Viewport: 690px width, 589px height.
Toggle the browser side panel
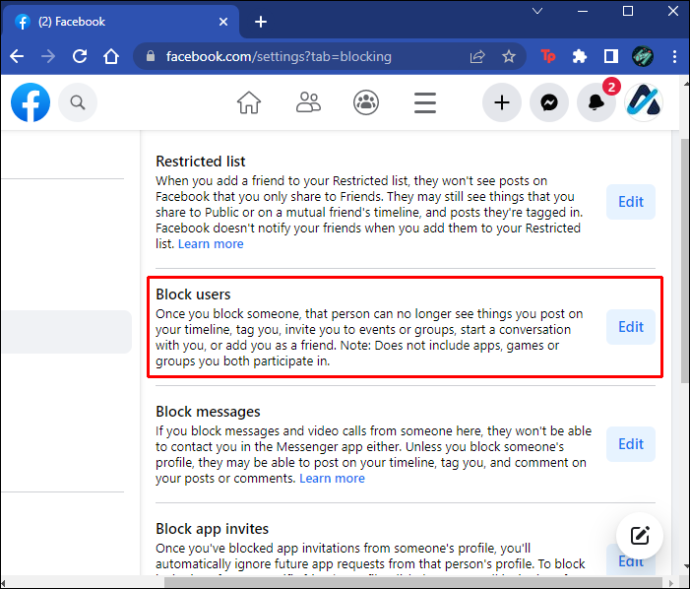coord(611,56)
